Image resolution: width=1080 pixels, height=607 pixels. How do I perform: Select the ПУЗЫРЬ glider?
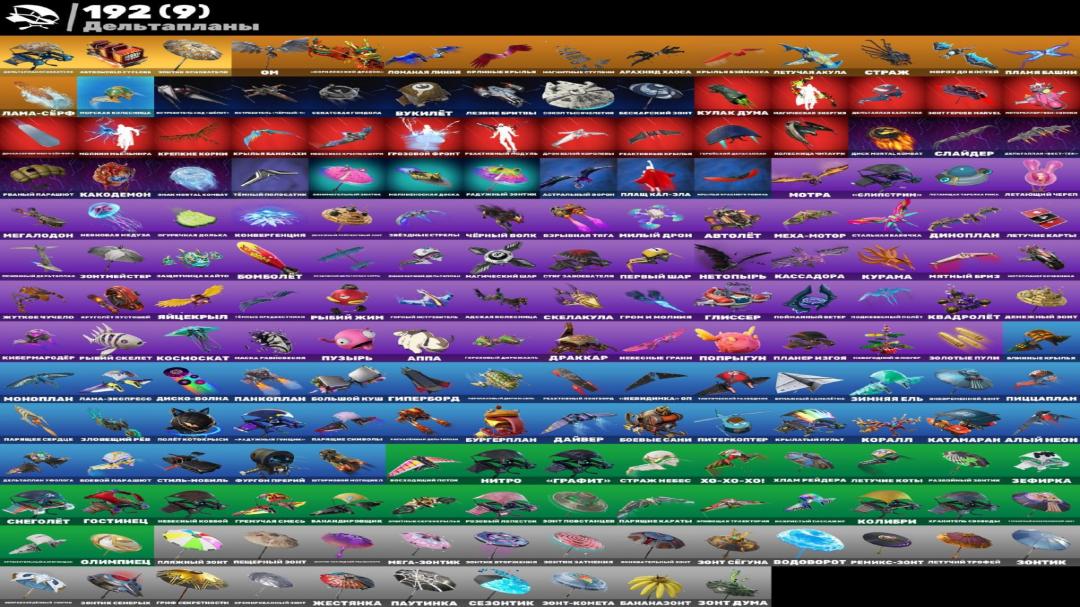click(347, 341)
